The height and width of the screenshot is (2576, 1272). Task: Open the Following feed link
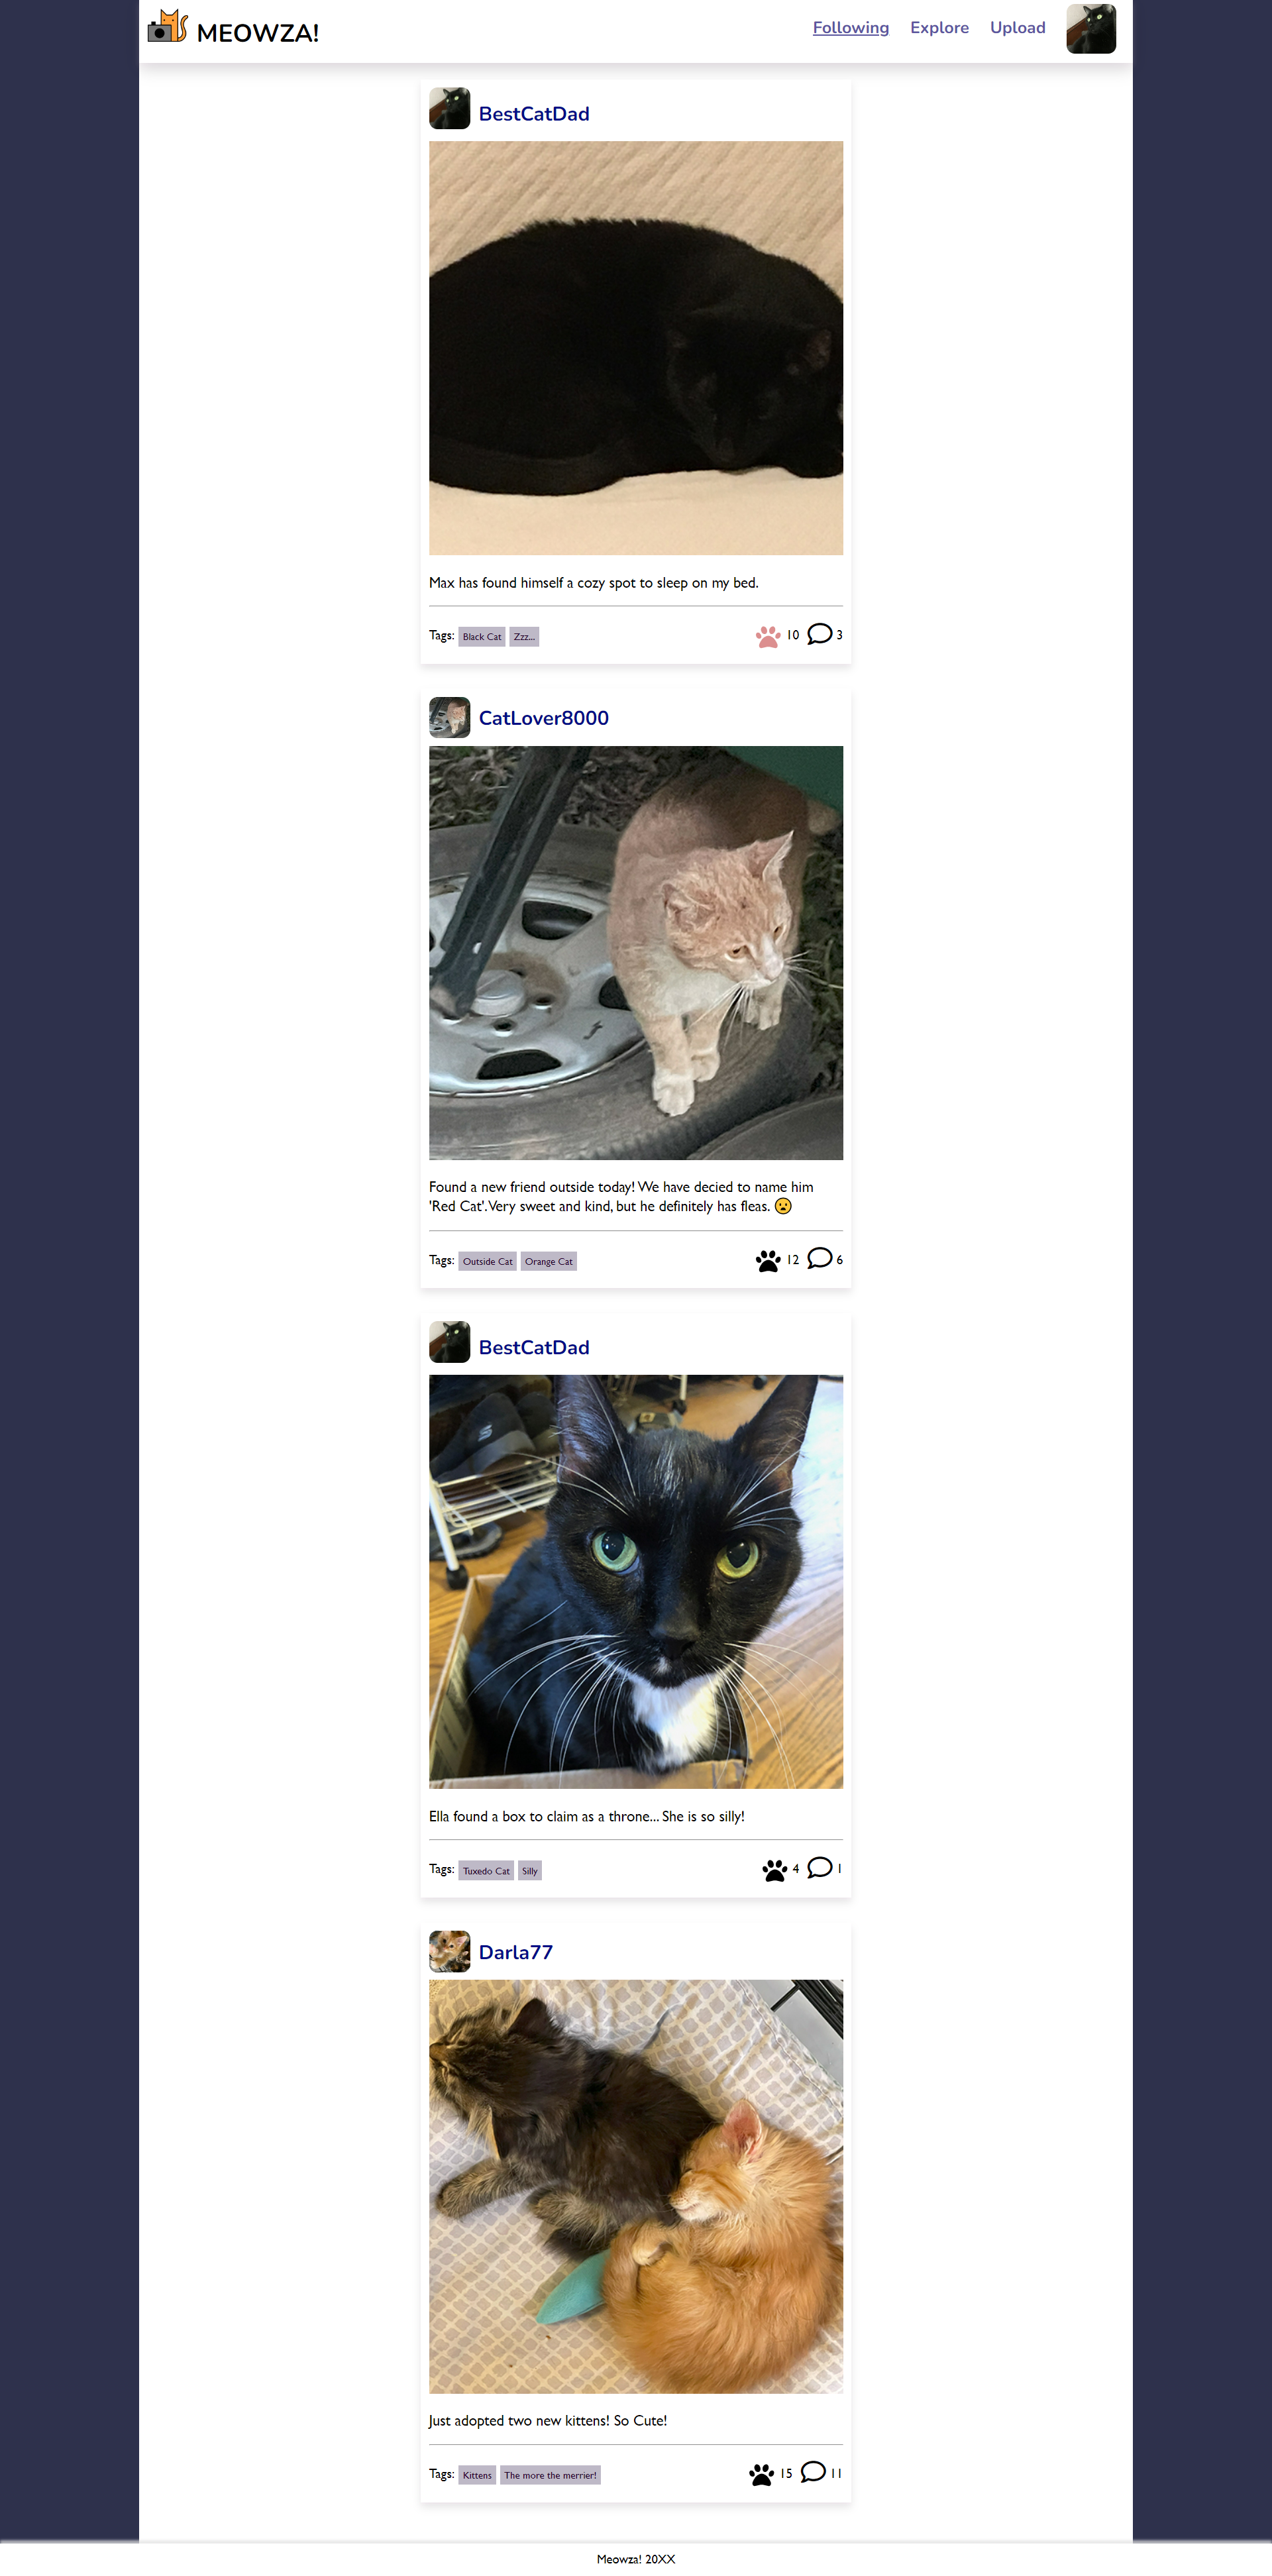point(850,28)
